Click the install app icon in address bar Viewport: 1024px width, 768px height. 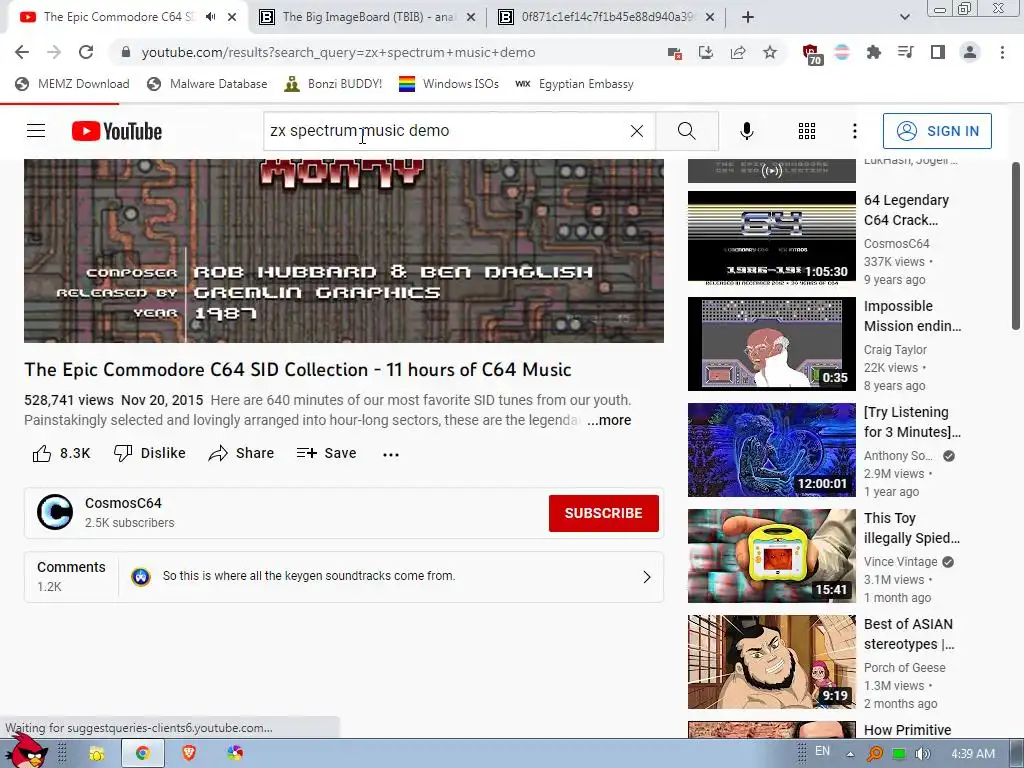(x=706, y=52)
